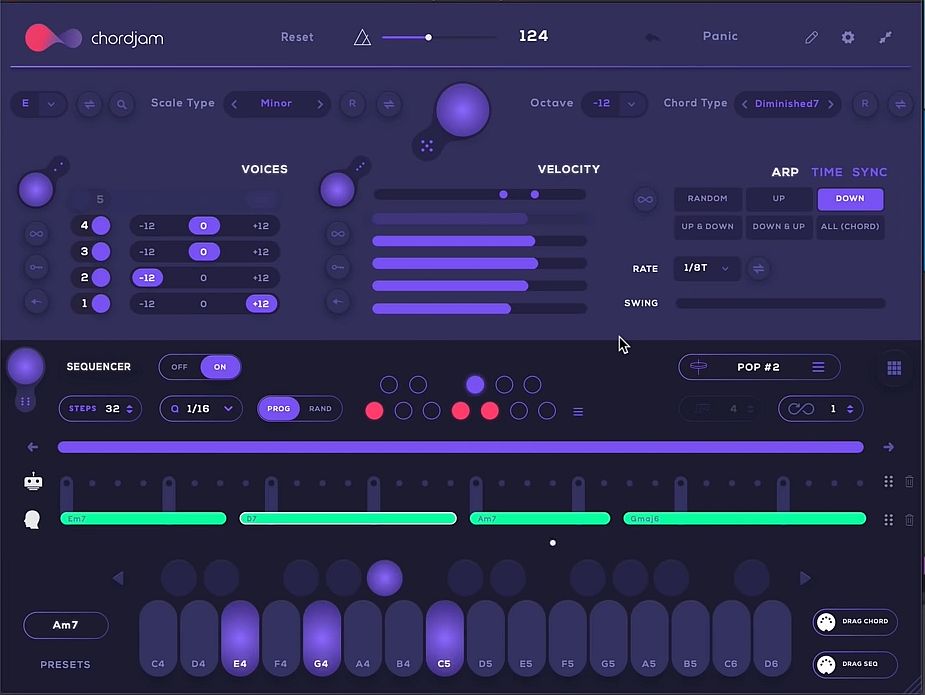Image resolution: width=925 pixels, height=695 pixels.
Task: Click the DRAG SEQ button
Action: click(x=855, y=664)
